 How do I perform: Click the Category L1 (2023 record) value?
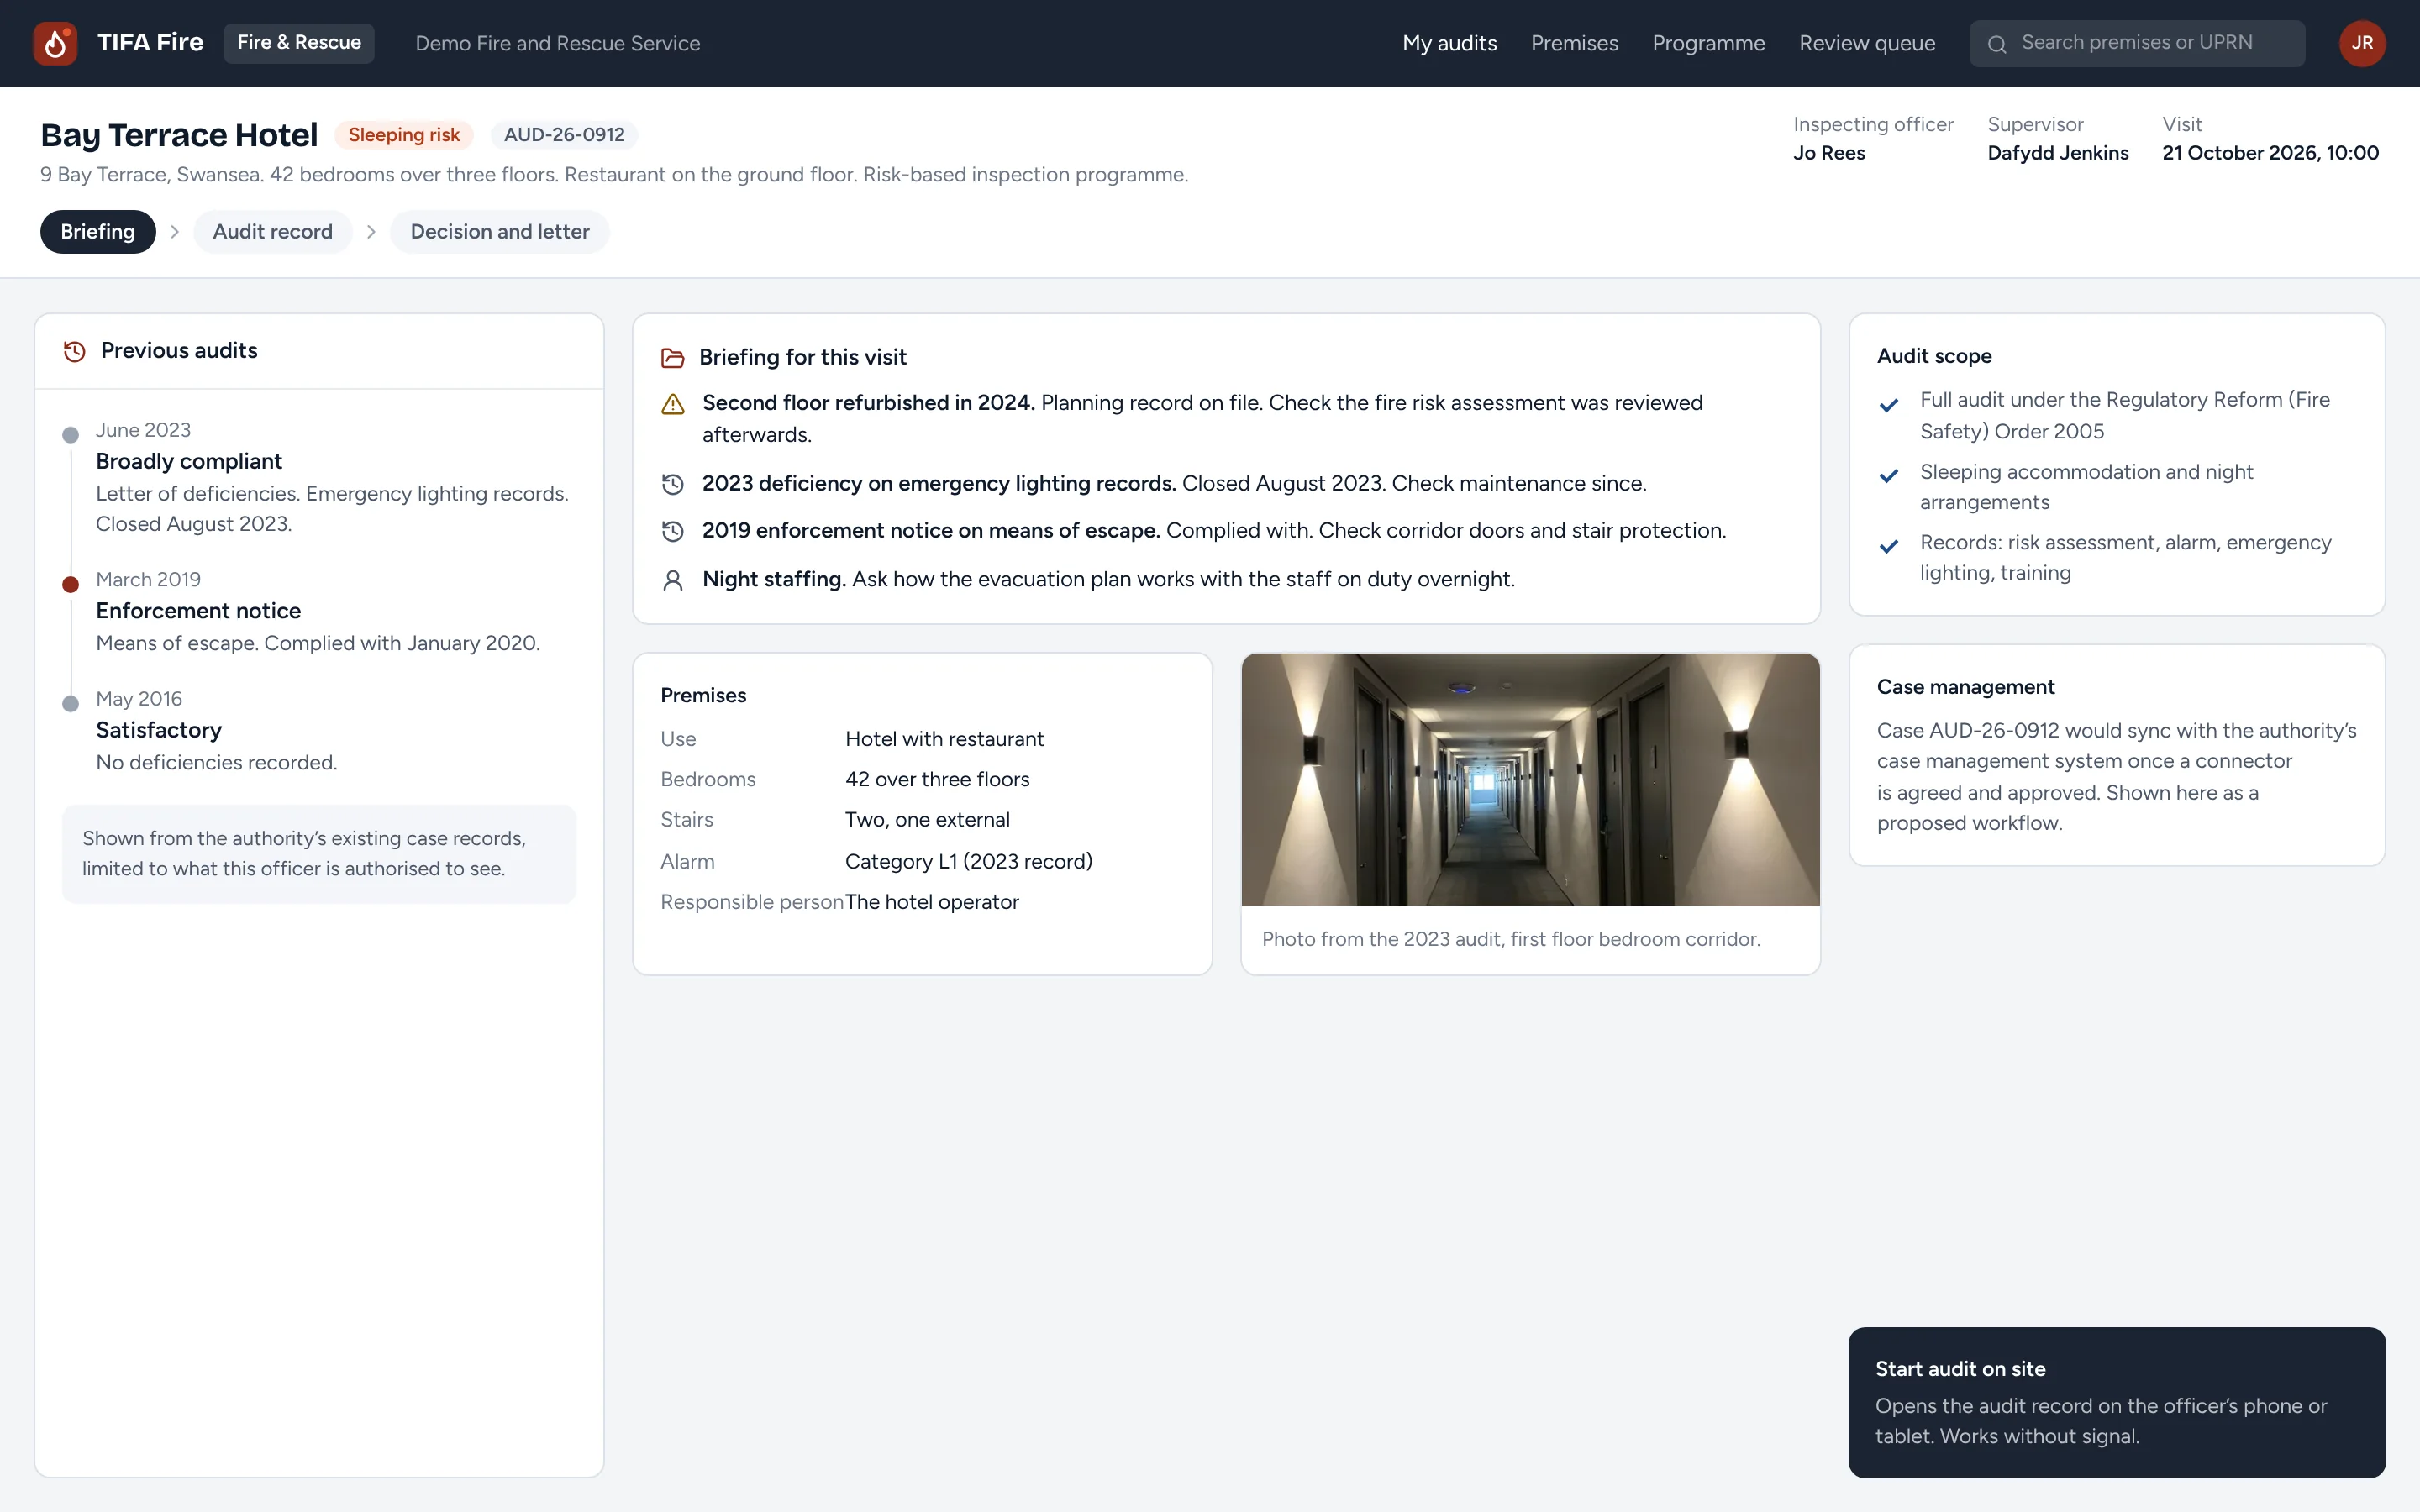pyautogui.click(x=969, y=862)
